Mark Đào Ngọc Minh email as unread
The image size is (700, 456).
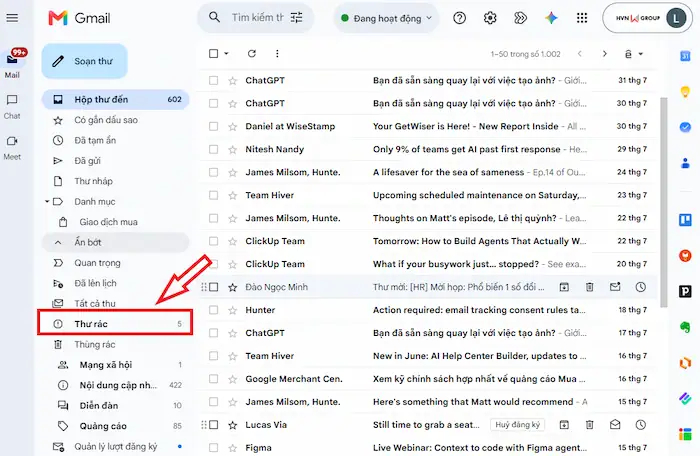coord(615,287)
